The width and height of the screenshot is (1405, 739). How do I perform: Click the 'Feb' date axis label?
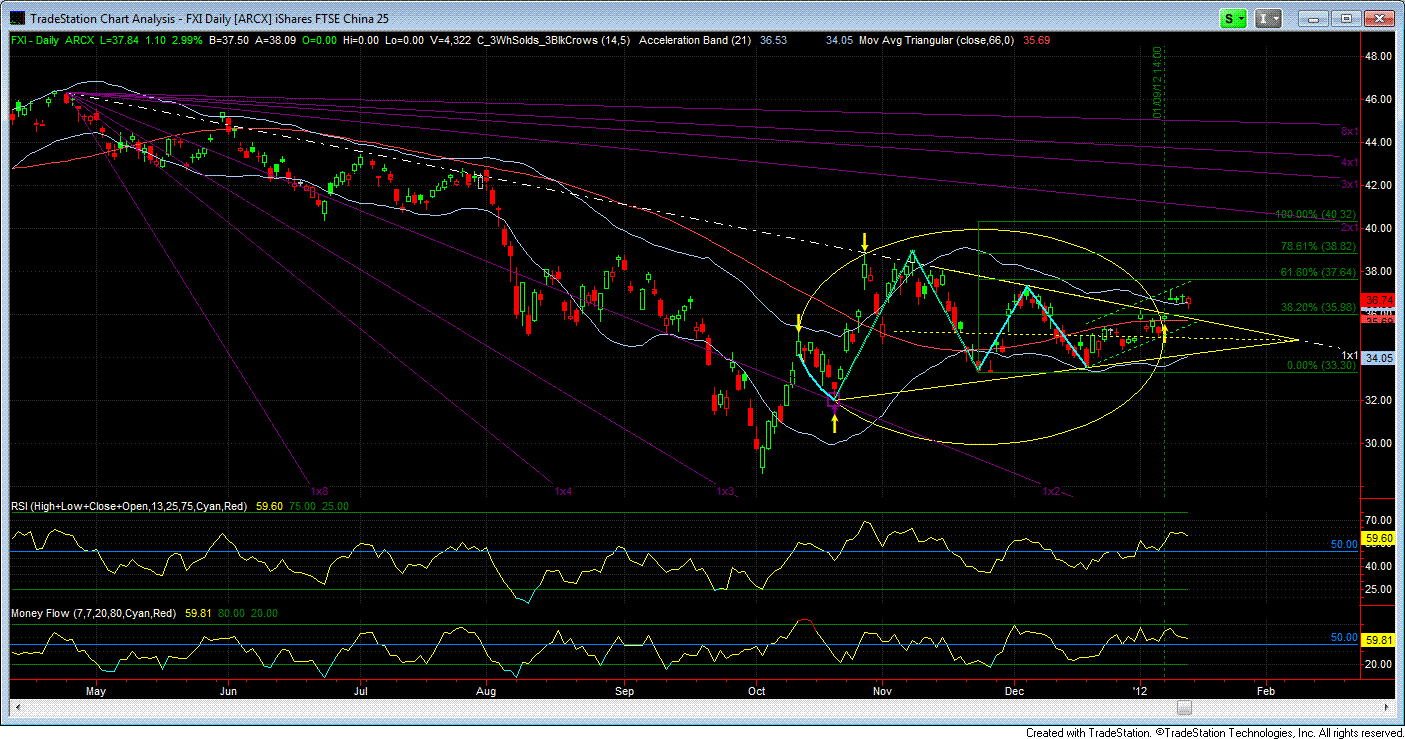[1265, 691]
